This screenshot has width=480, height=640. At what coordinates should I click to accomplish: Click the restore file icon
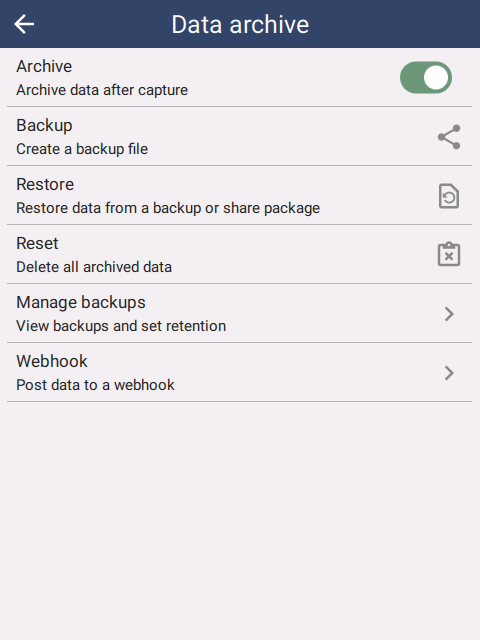click(449, 196)
